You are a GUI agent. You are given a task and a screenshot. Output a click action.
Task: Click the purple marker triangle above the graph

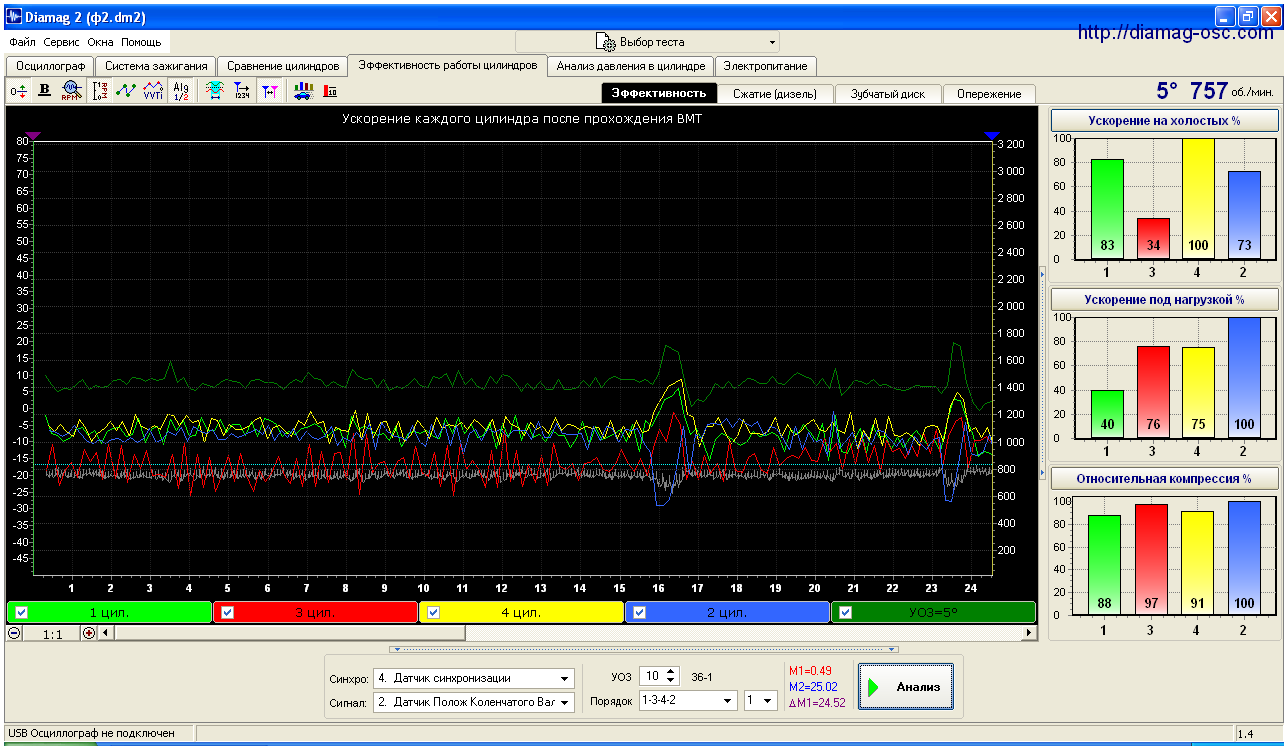click(33, 135)
